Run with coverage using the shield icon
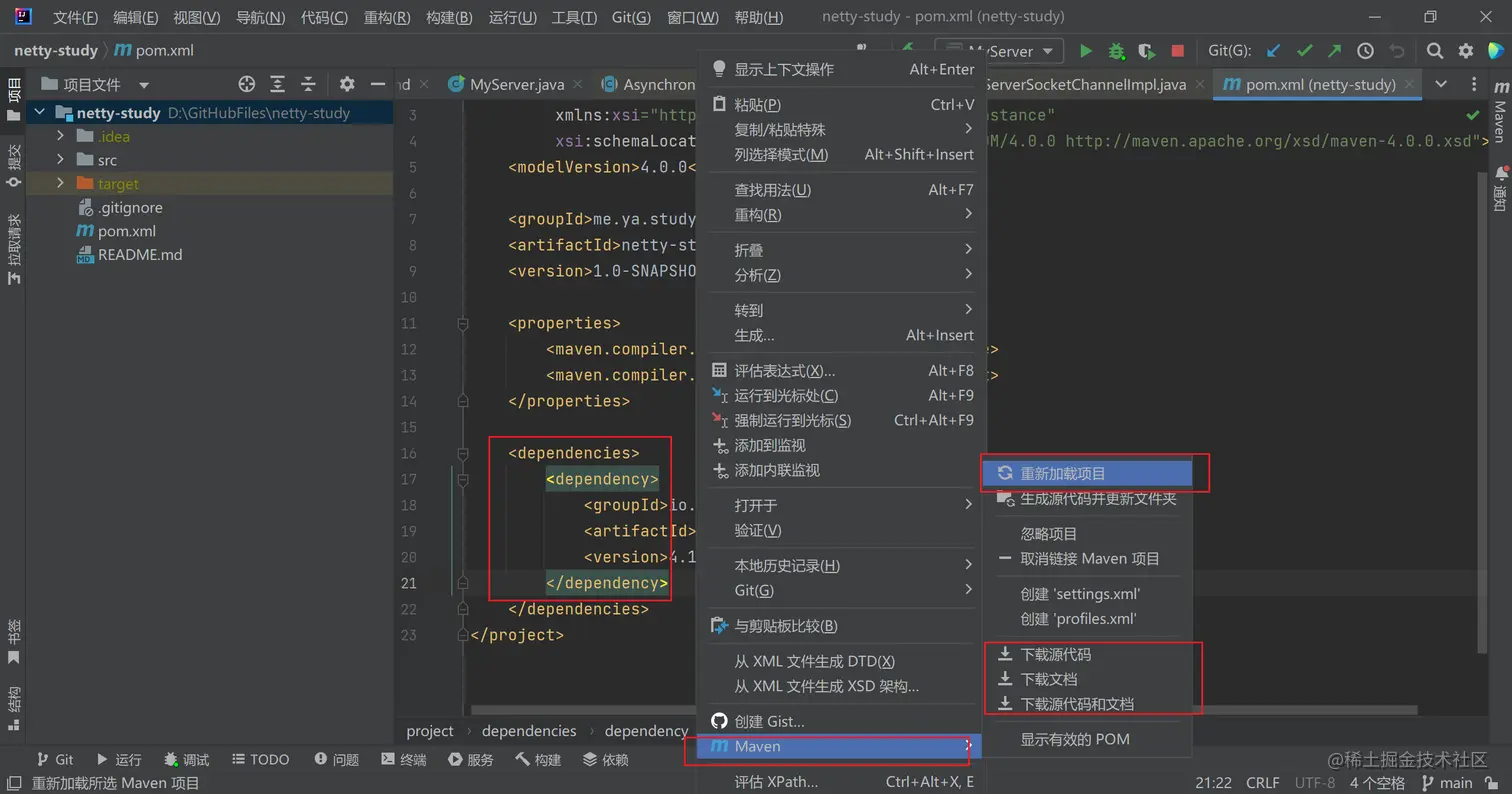The image size is (1512, 794). click(1147, 51)
